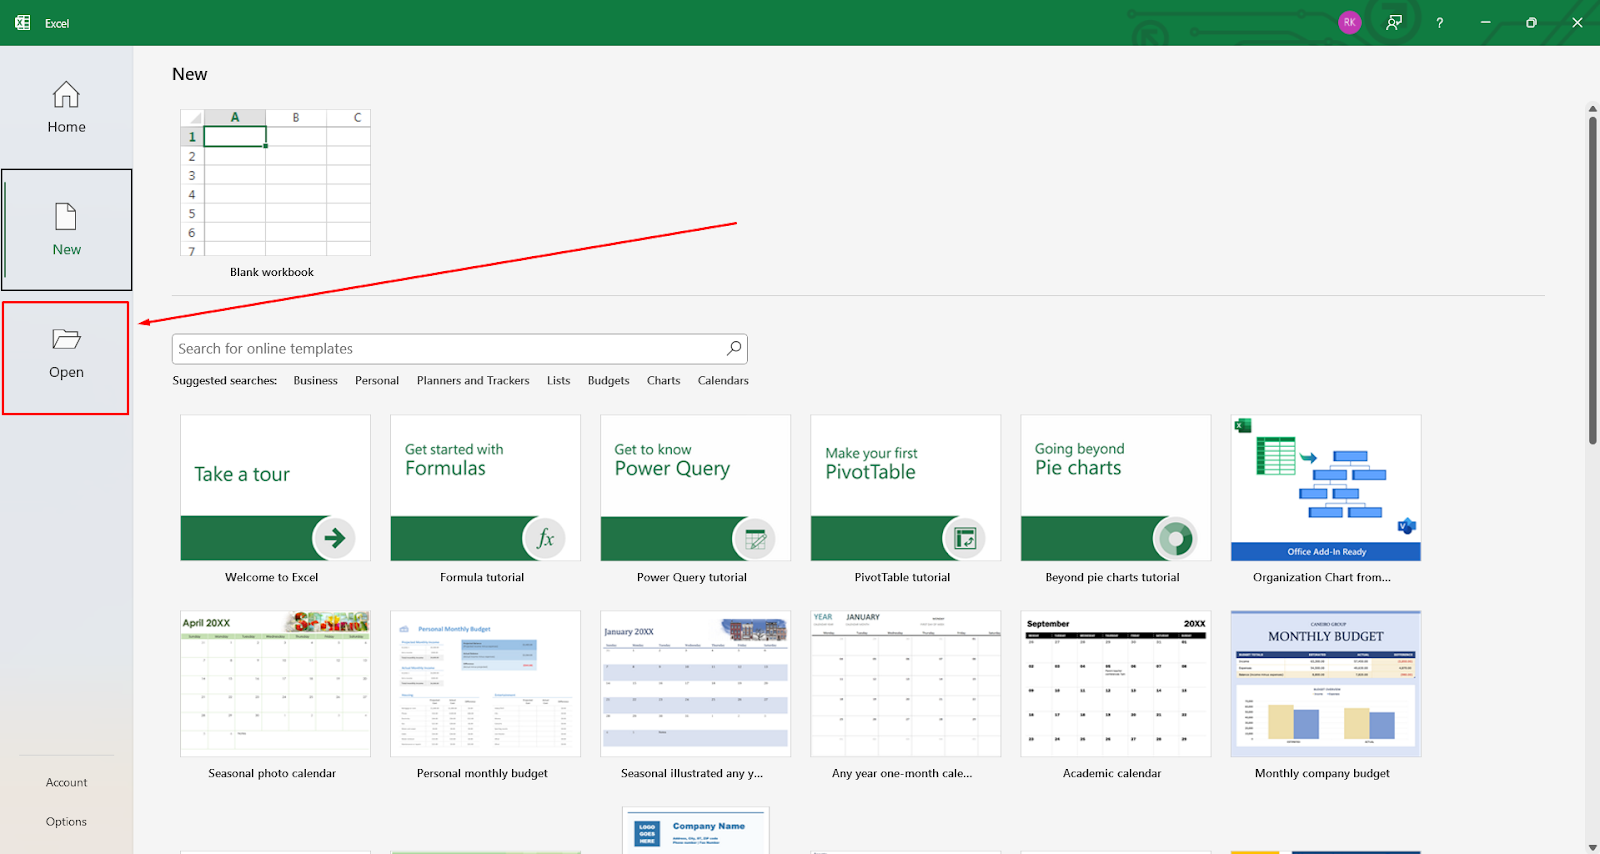Click the Open label in the sidebar
Screen dimensions: 1600x854
click(x=66, y=372)
